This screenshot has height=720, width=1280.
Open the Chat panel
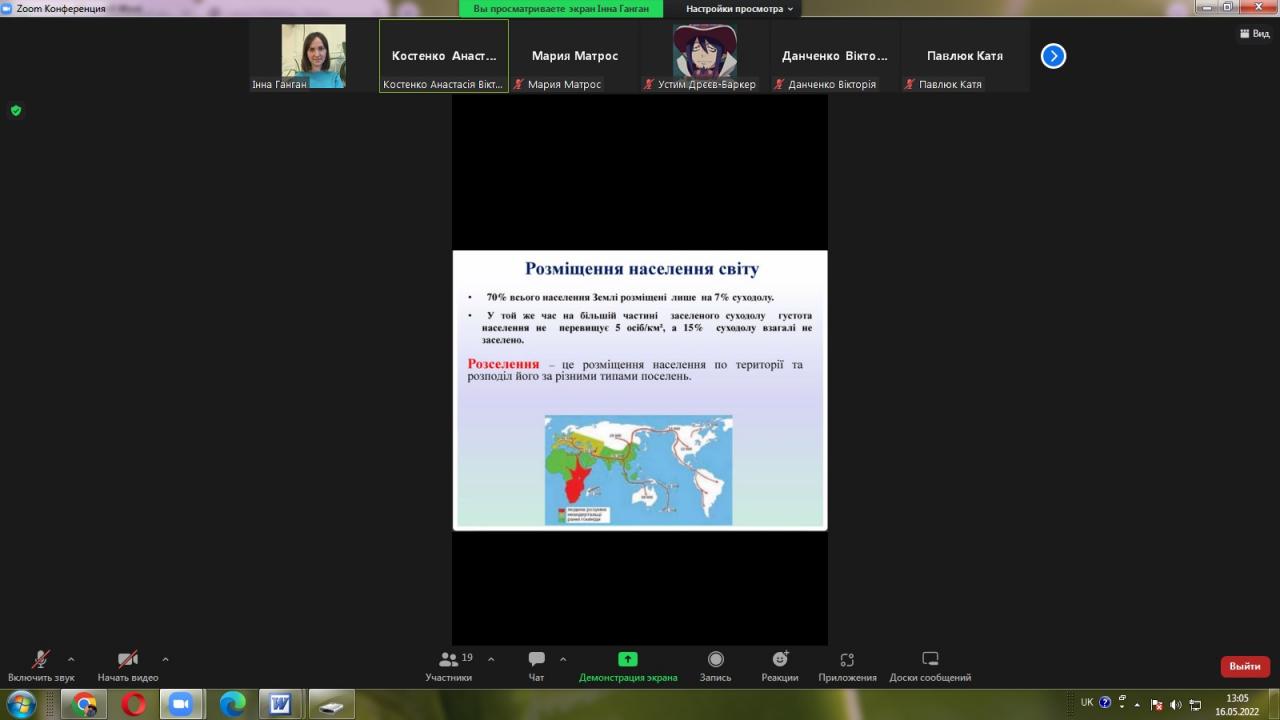[x=536, y=660]
